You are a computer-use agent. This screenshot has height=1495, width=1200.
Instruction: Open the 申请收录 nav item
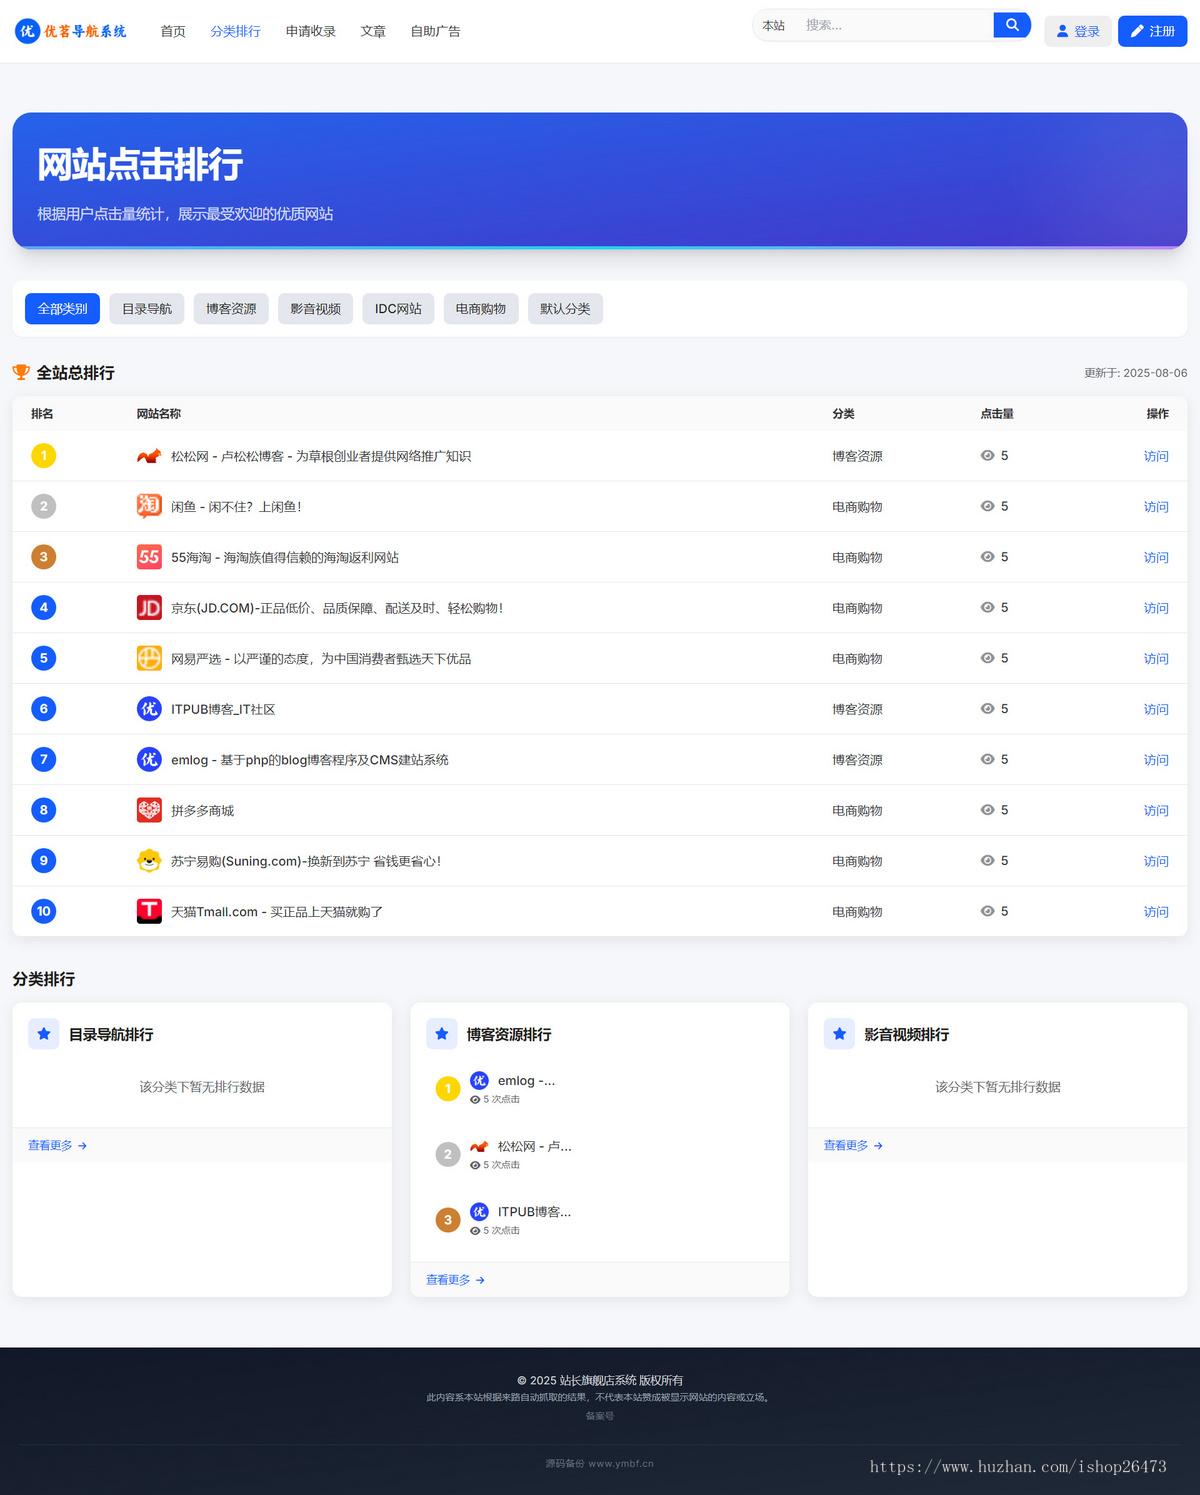tap(310, 31)
